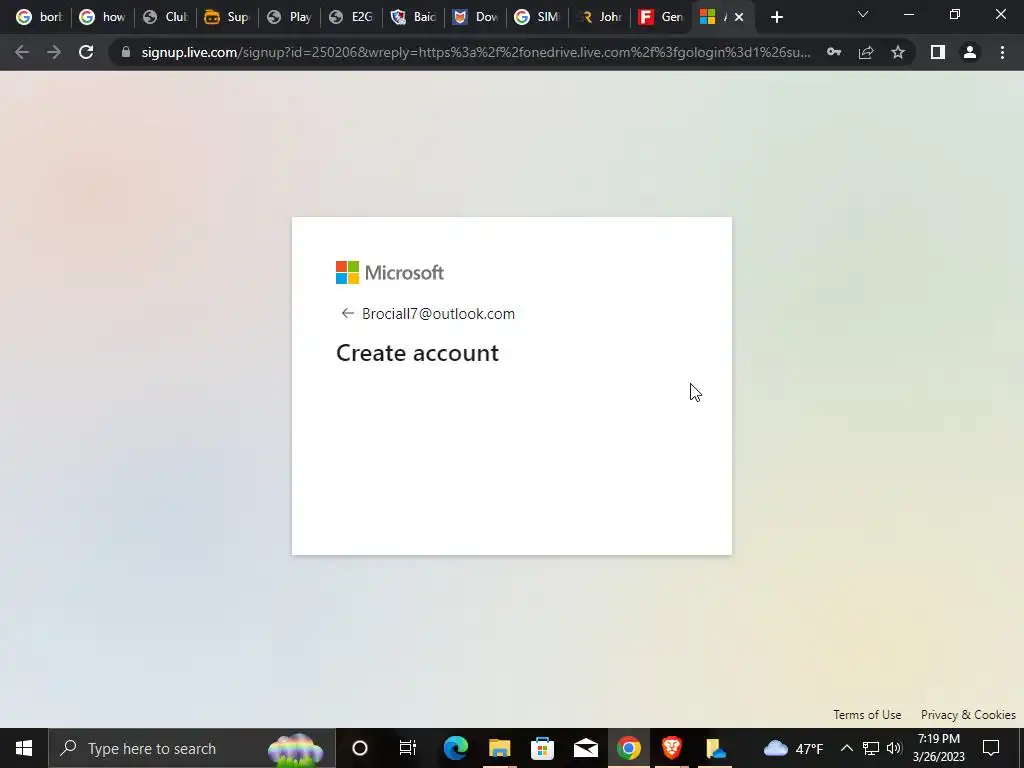The height and width of the screenshot is (768, 1024).
Task: Click the Brociall7@outlook.com email text
Action: pos(438,313)
